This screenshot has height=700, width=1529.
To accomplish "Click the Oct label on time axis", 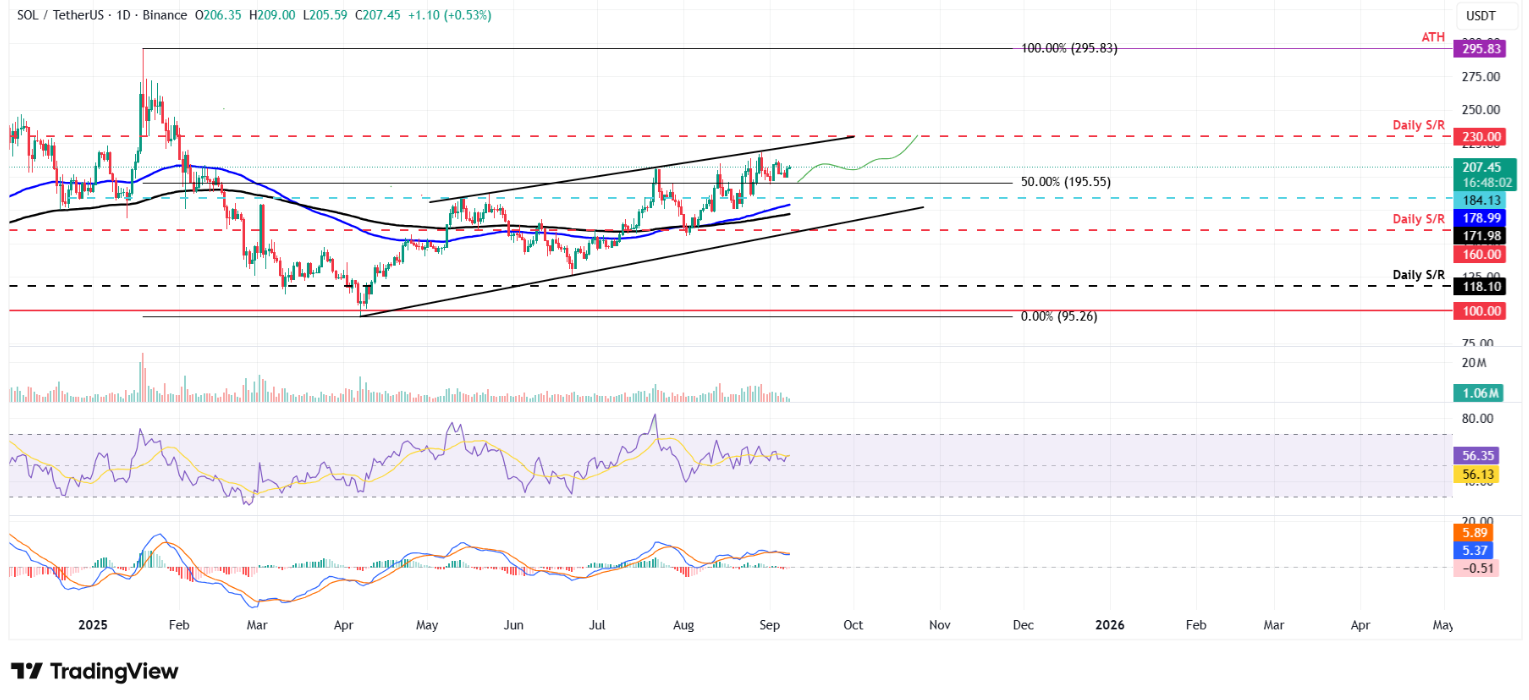I will (853, 625).
